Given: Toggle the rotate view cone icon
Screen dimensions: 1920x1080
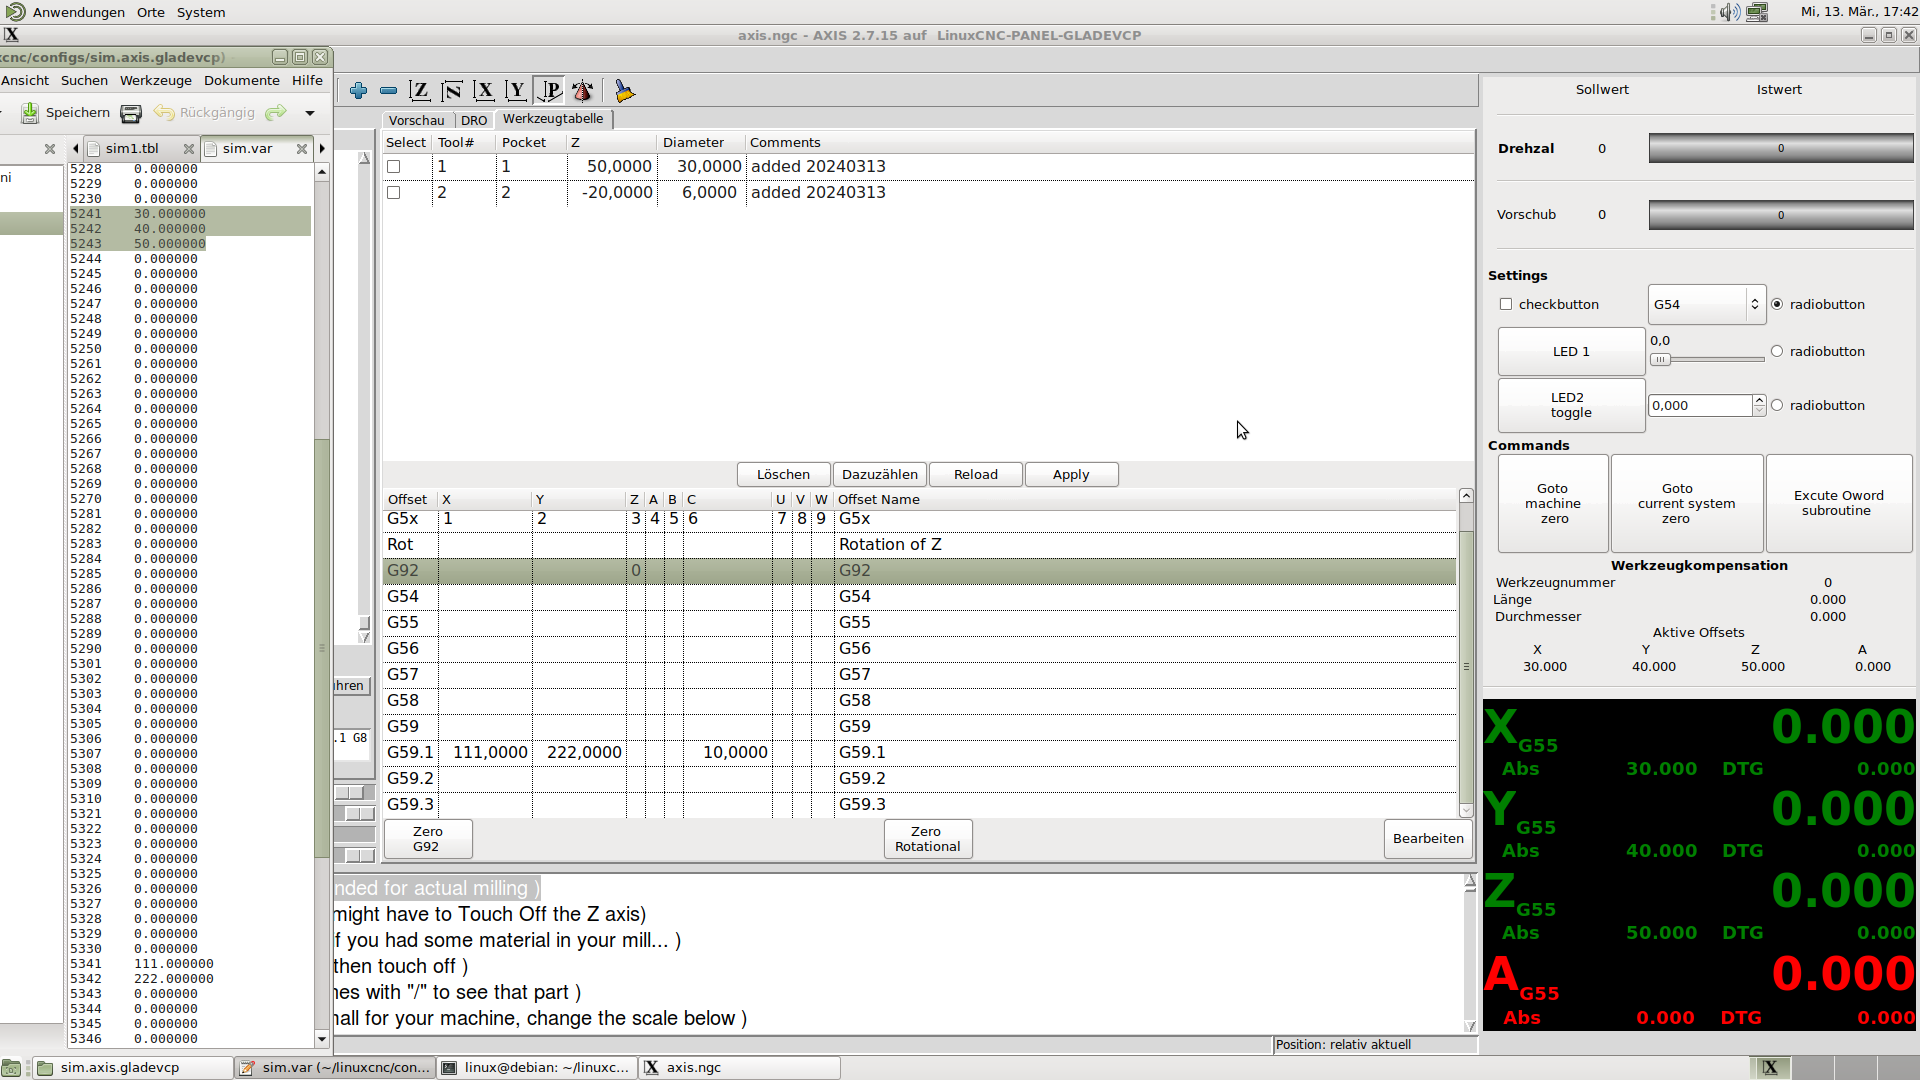Looking at the screenshot, I should (582, 91).
